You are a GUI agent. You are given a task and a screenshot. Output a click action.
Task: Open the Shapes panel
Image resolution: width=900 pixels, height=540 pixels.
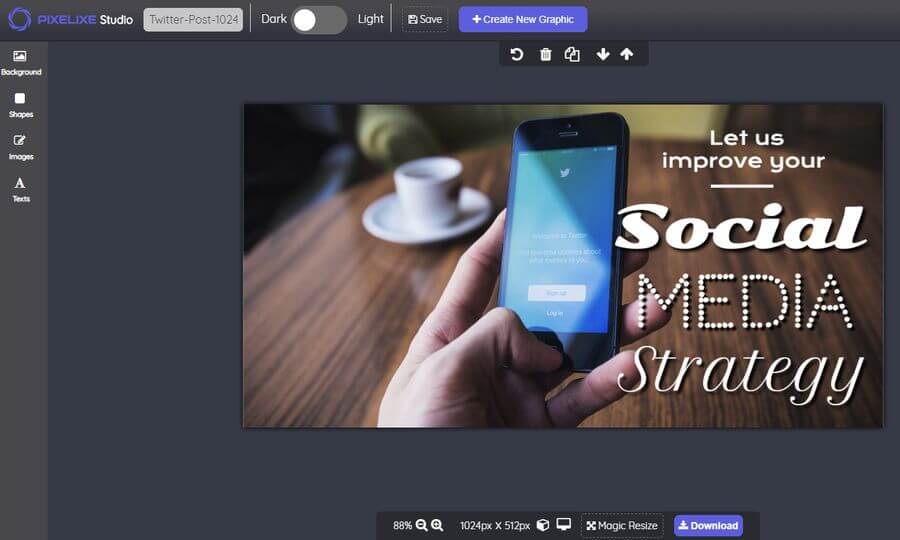(x=21, y=106)
